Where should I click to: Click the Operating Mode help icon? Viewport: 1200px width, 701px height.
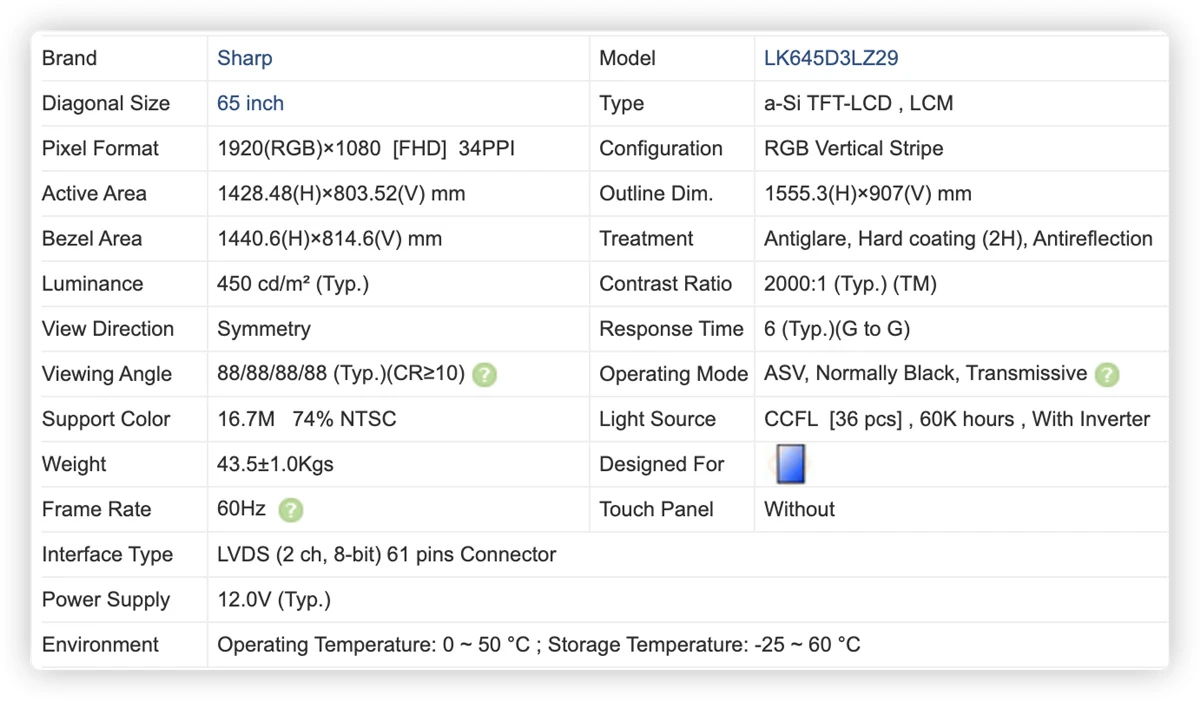click(x=1107, y=375)
